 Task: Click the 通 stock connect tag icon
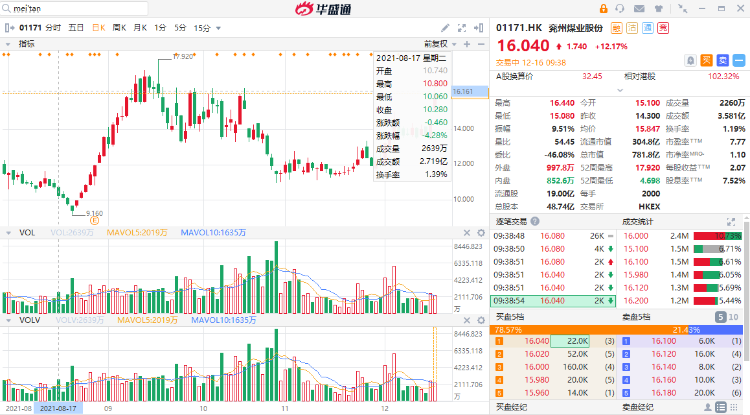(x=647, y=28)
